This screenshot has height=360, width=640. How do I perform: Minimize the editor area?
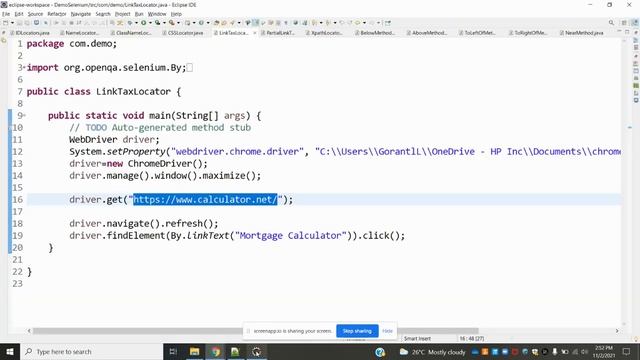pos(619,31)
